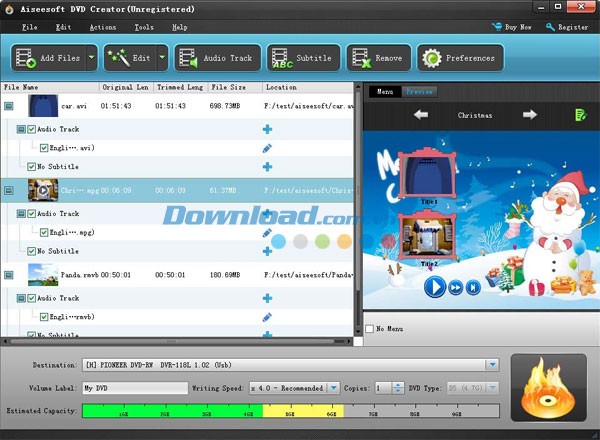Toggle Engli...avi) audio checkbox
This screenshot has height=440, width=600.
click(x=44, y=148)
